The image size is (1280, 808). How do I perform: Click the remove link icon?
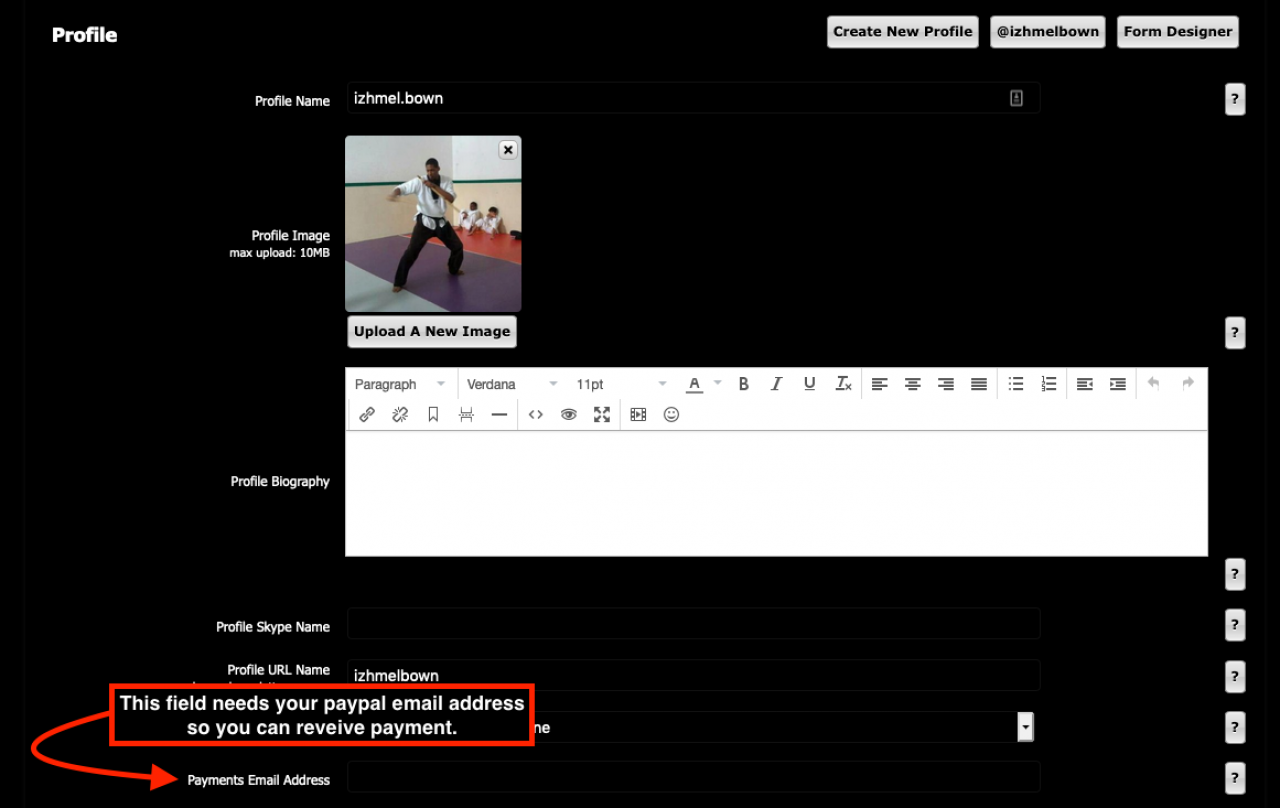(x=400, y=414)
